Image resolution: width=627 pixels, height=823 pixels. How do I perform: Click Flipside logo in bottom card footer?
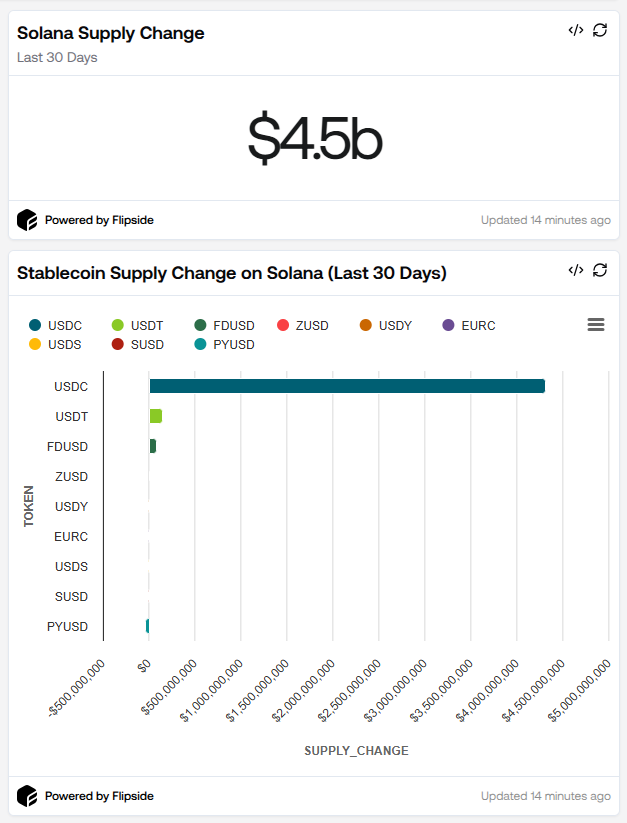pos(27,796)
